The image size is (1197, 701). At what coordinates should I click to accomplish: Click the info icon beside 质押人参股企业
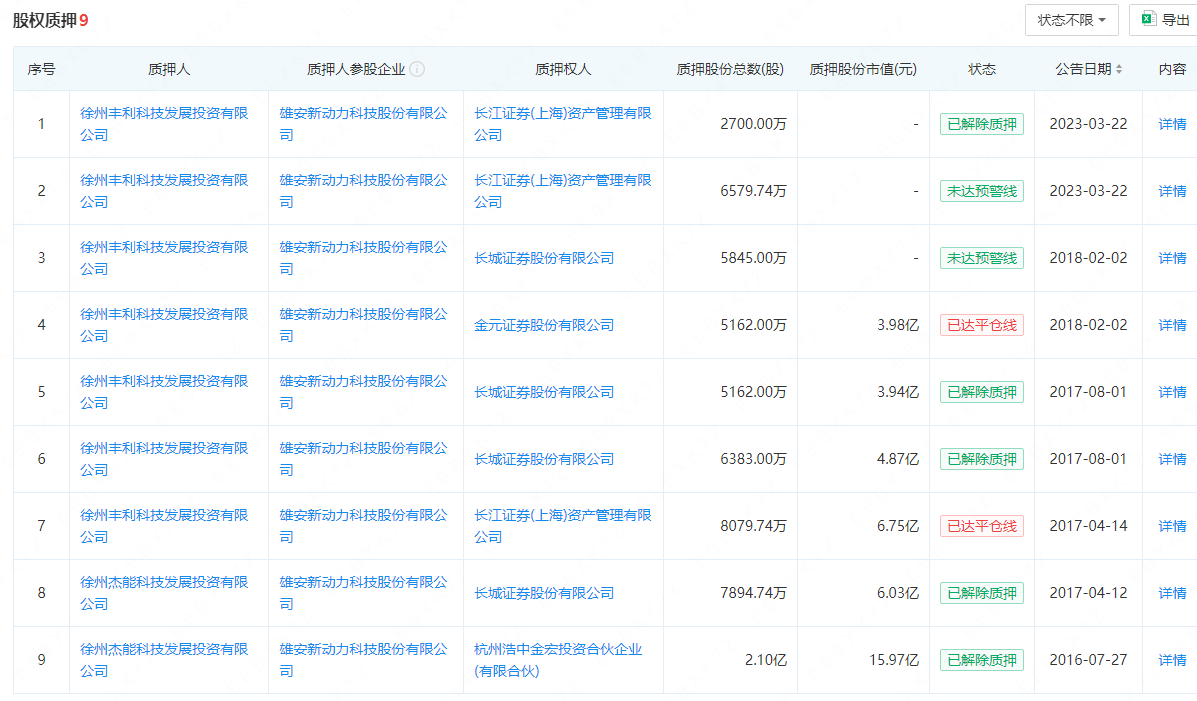tap(418, 69)
